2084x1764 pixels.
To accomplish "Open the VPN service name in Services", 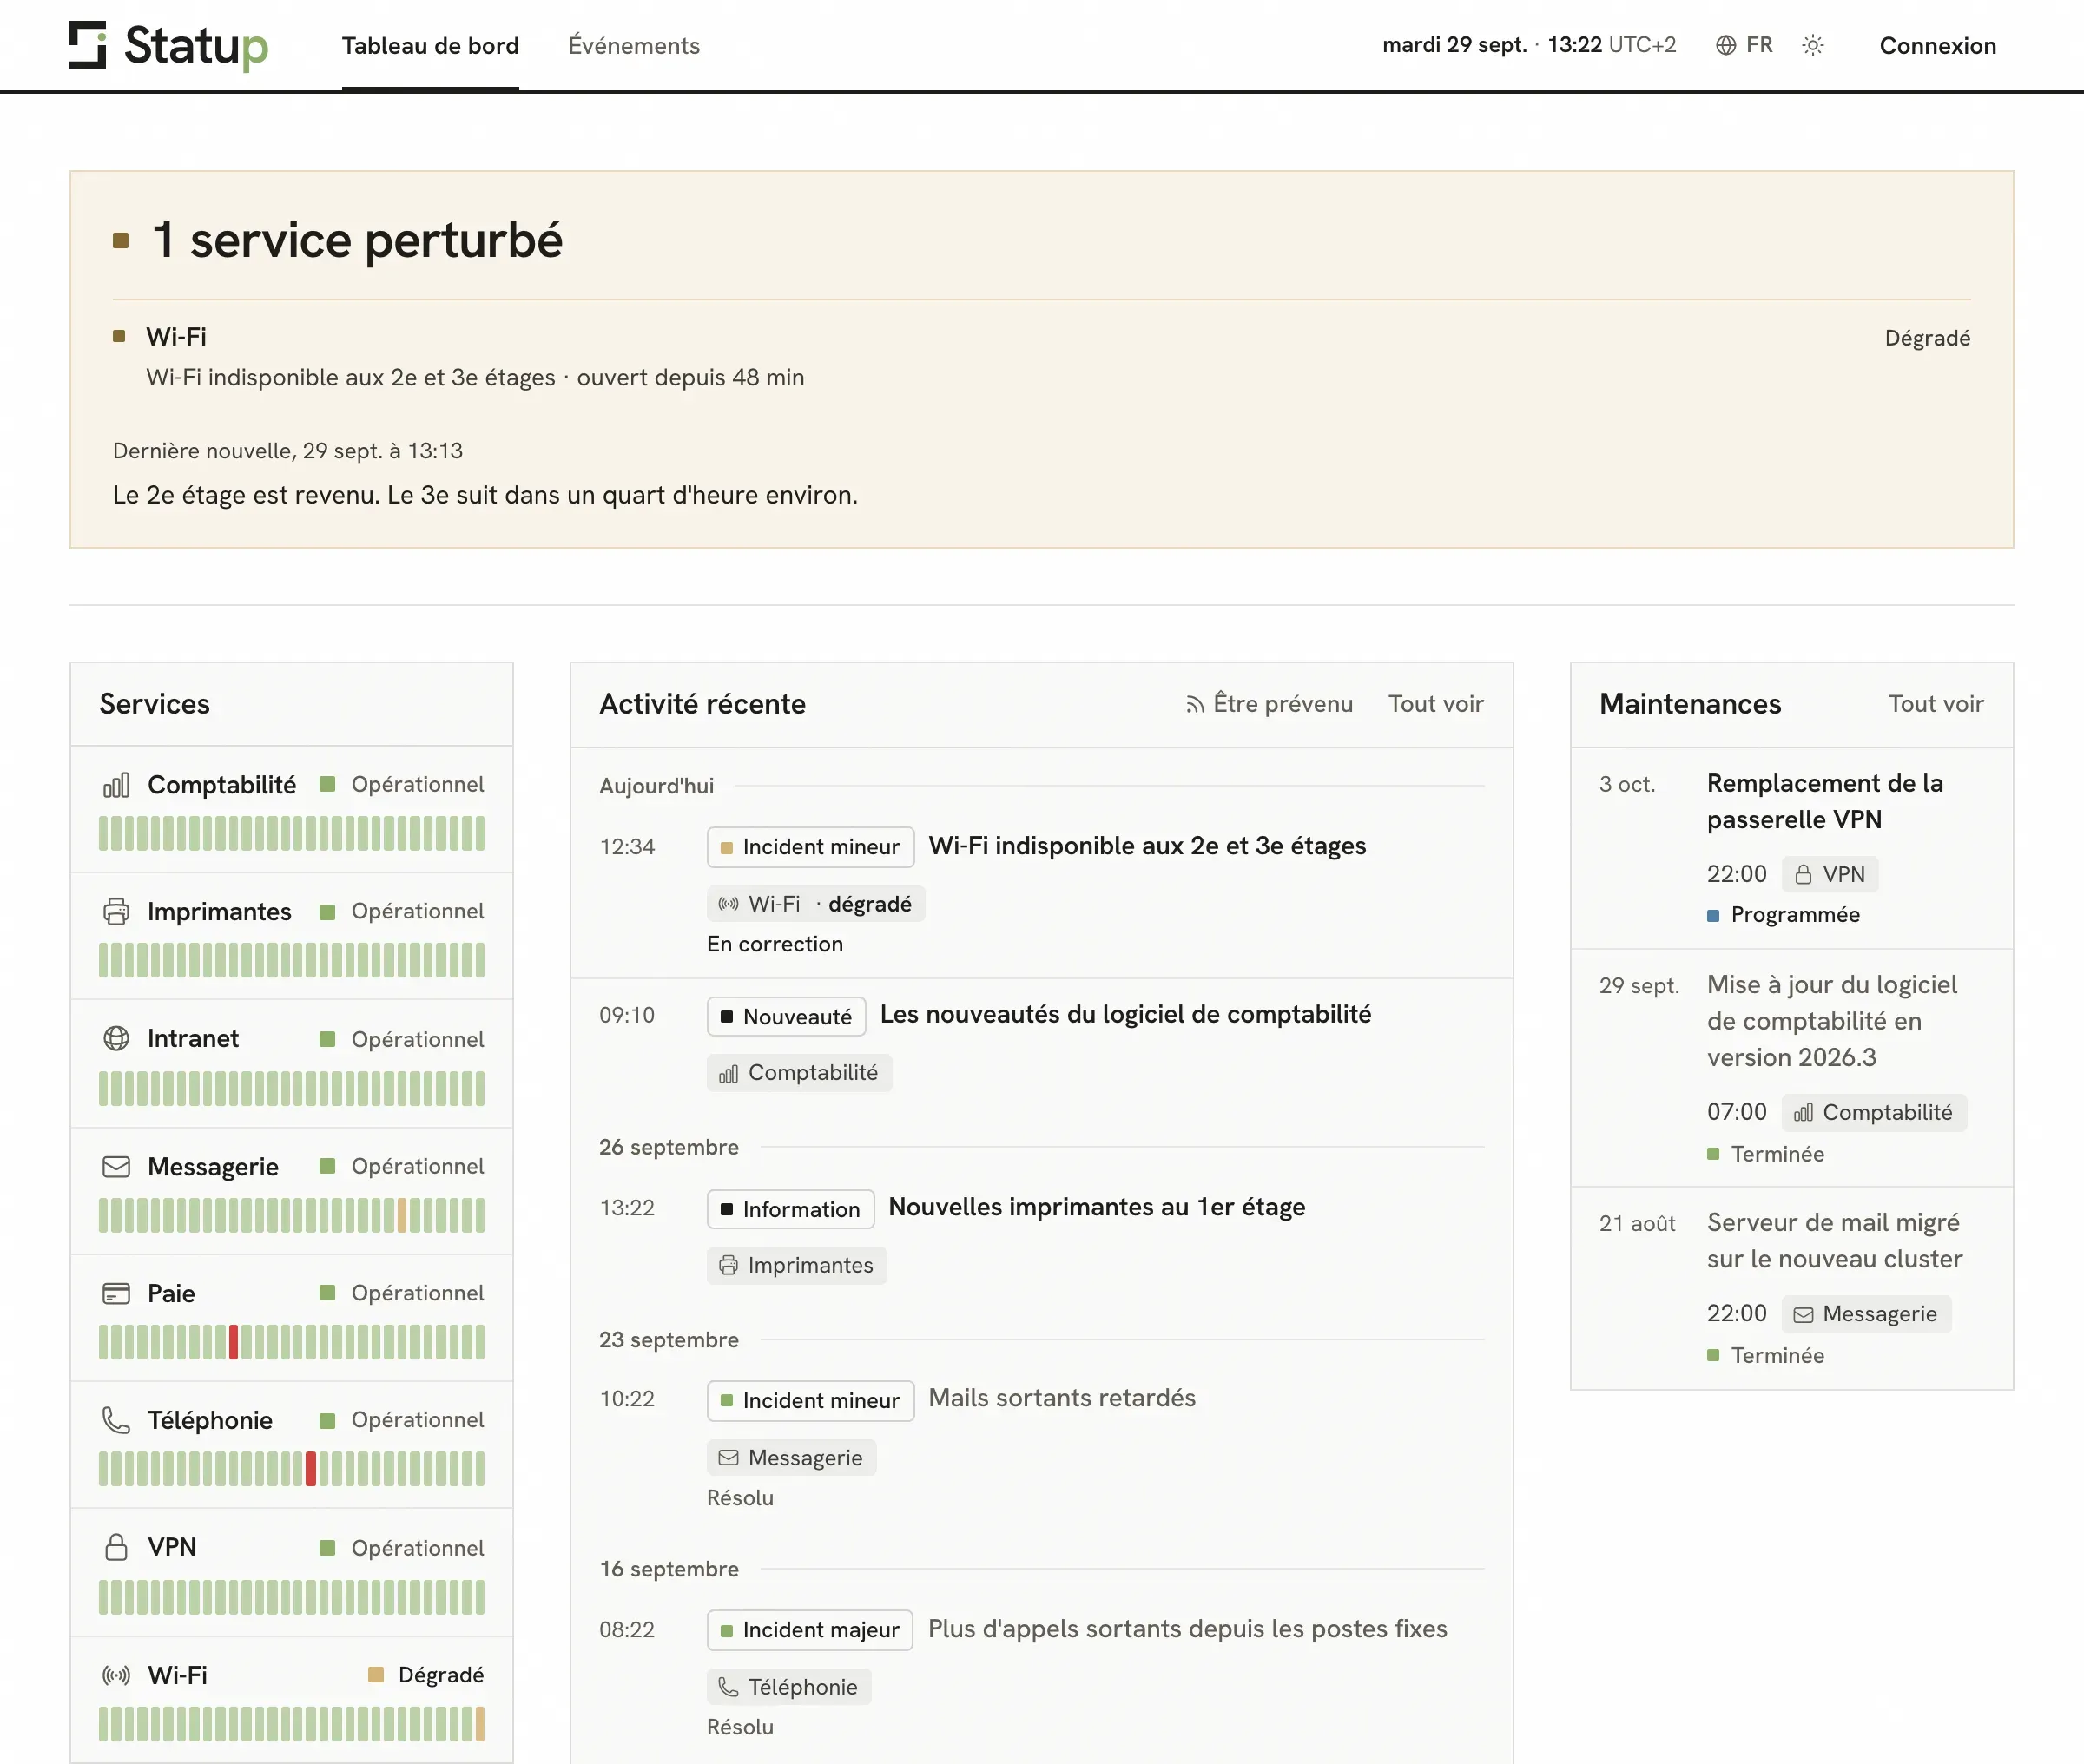I will click(x=172, y=1548).
